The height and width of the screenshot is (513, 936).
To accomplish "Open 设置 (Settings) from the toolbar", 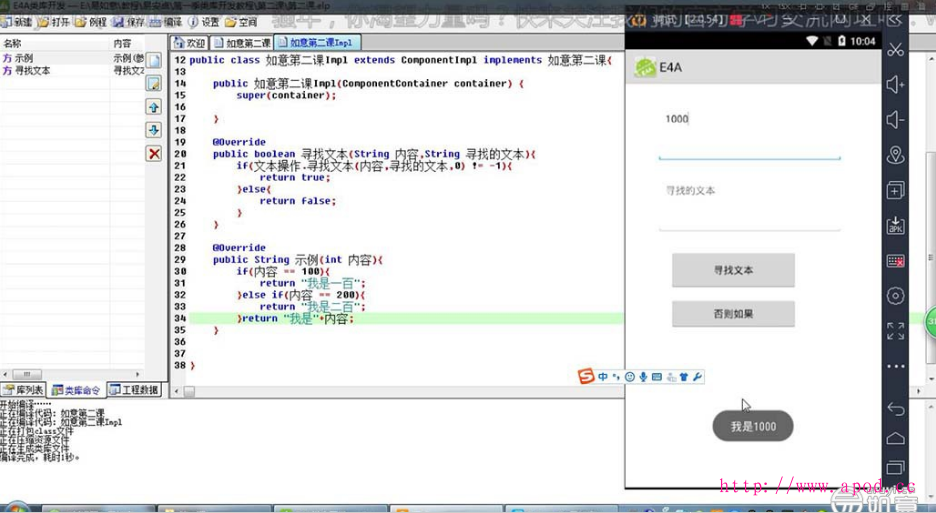I will click(x=203, y=21).
